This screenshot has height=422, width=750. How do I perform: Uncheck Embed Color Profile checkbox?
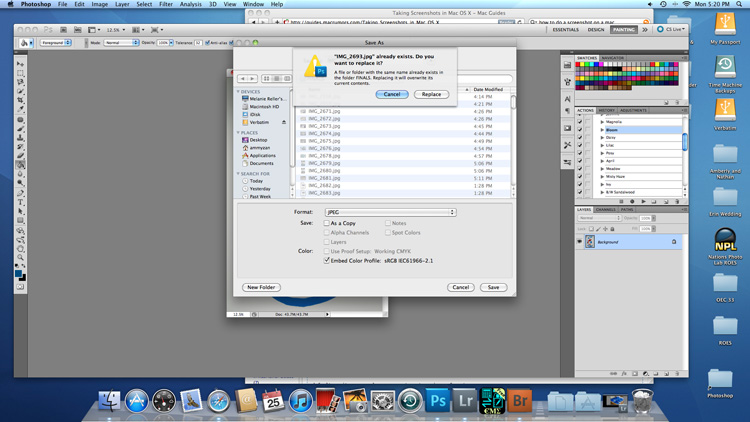point(327,260)
